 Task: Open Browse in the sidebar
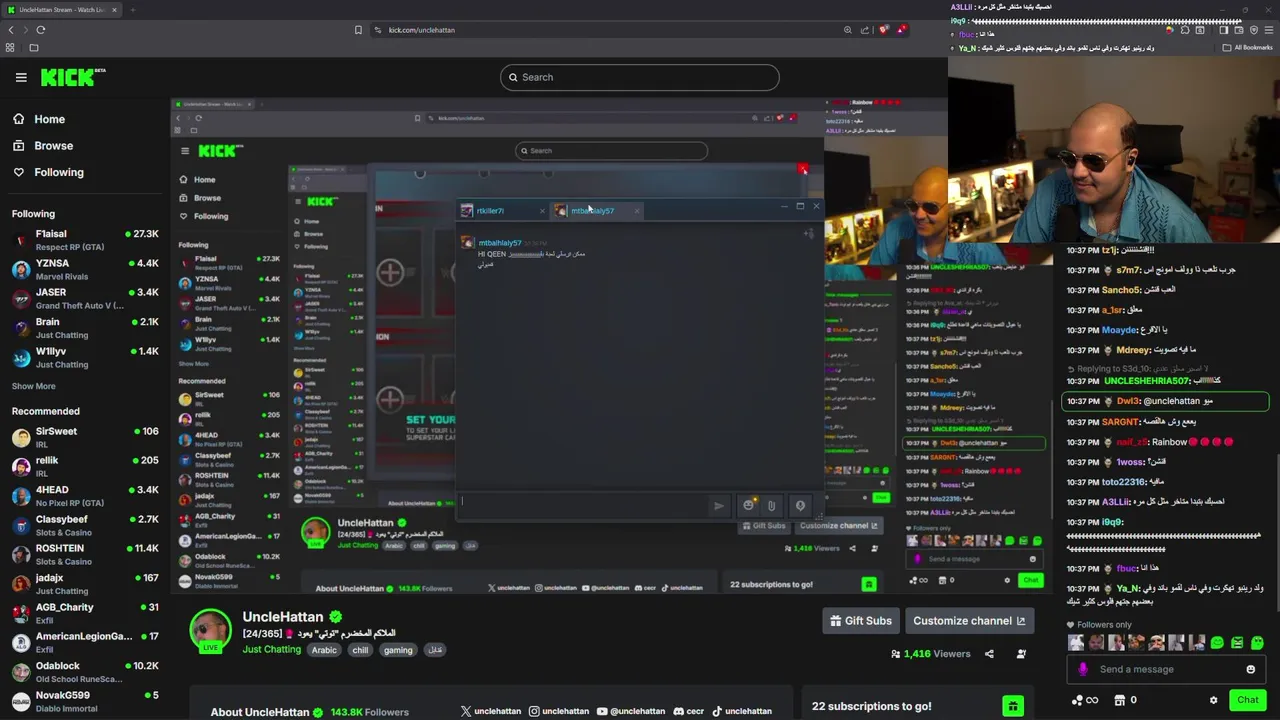pos(43,146)
